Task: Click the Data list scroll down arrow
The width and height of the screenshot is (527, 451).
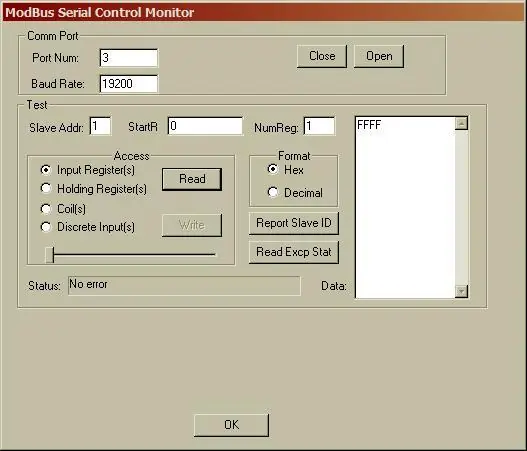Action: click(461, 291)
